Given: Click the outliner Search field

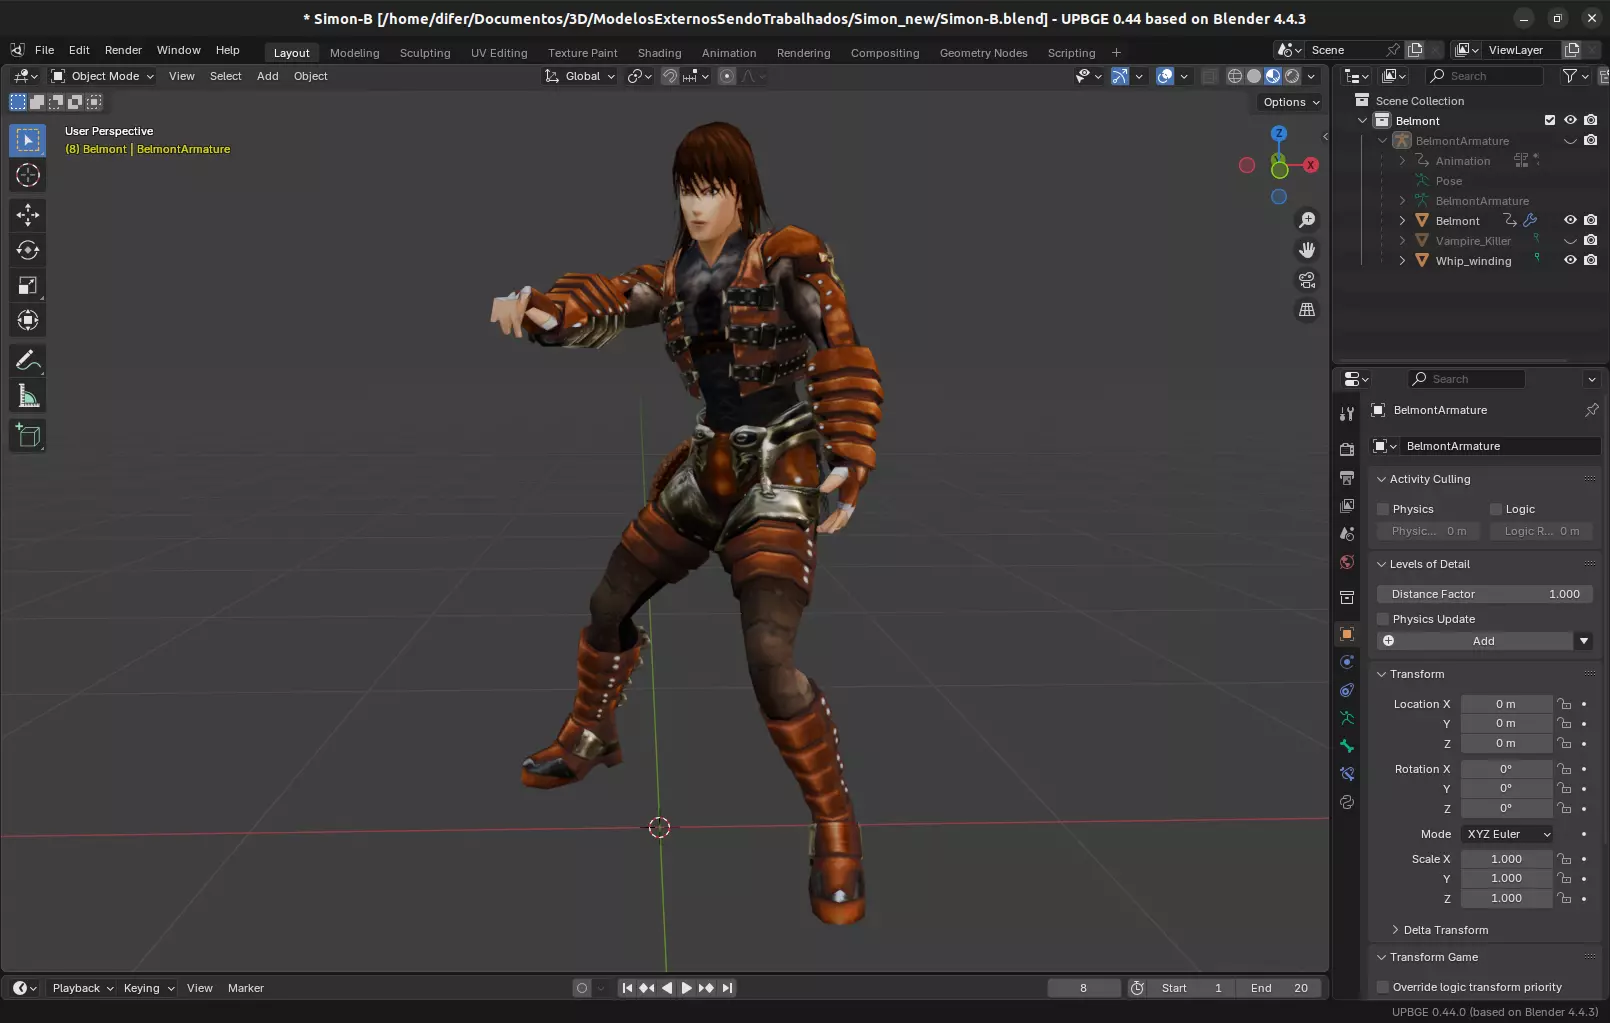Looking at the screenshot, I should [x=1484, y=76].
